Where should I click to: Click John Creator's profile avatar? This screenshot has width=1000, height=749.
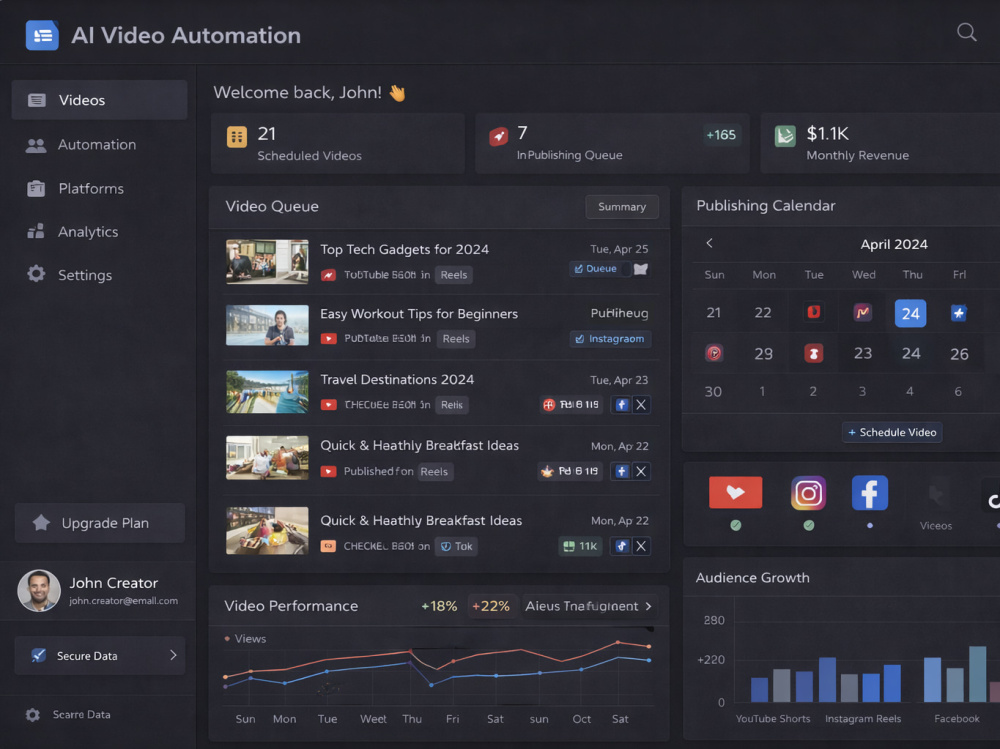[x=39, y=591]
